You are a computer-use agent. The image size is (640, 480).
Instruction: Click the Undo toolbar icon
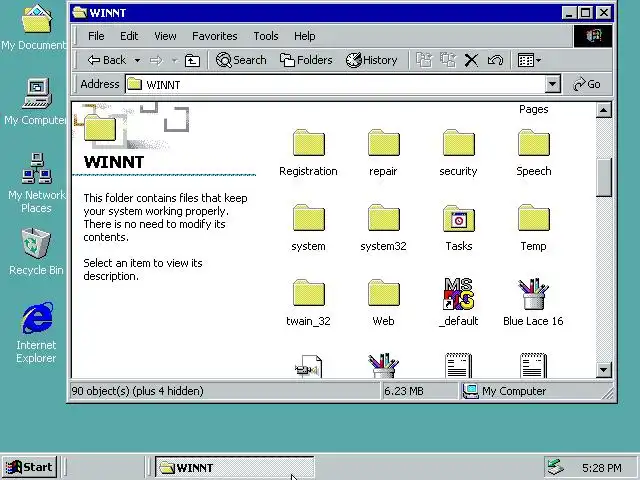pyautogui.click(x=495, y=60)
